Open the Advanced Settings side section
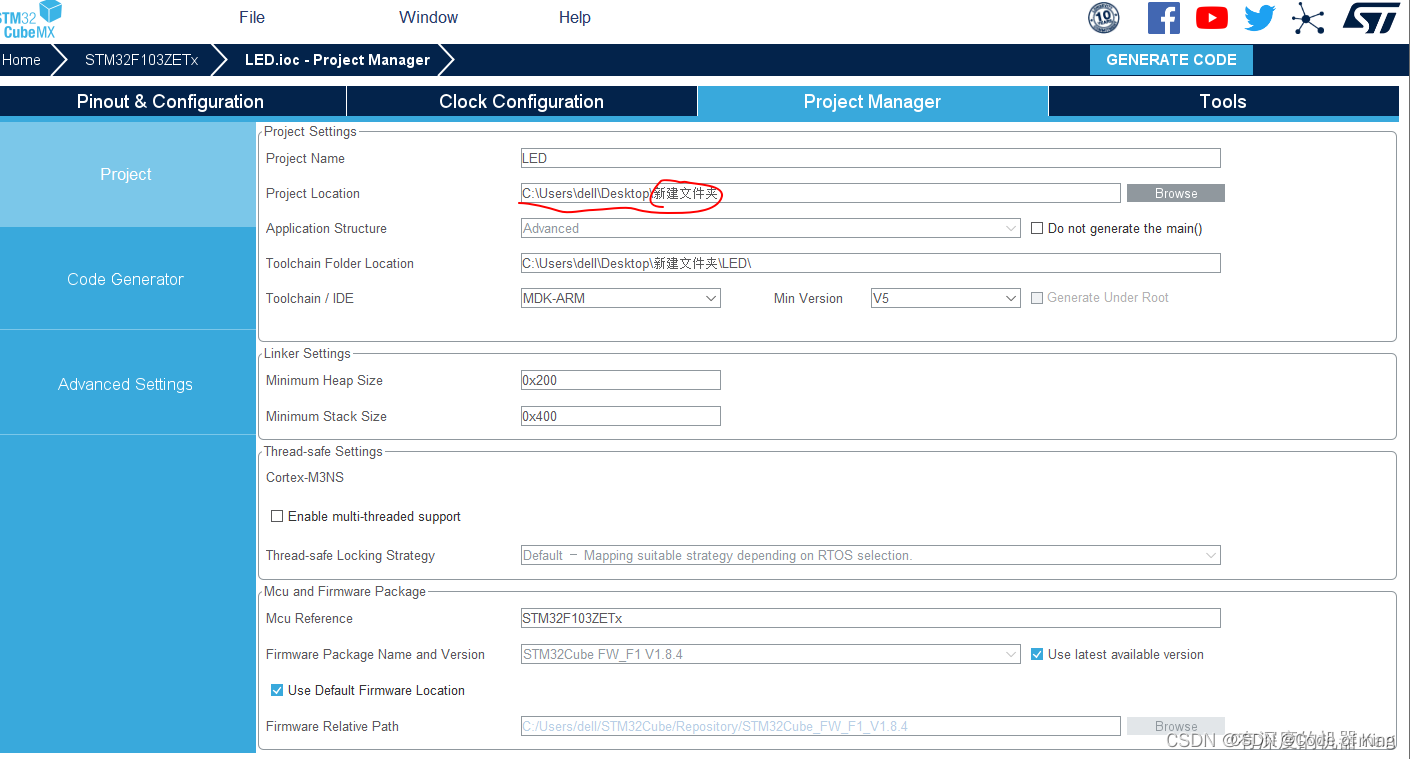 point(126,384)
